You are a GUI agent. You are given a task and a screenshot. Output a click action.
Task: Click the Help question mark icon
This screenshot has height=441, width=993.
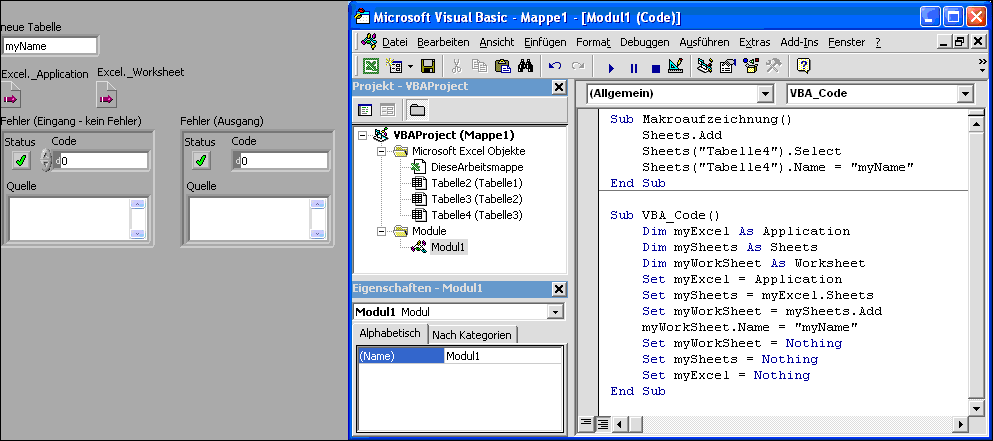coord(802,67)
